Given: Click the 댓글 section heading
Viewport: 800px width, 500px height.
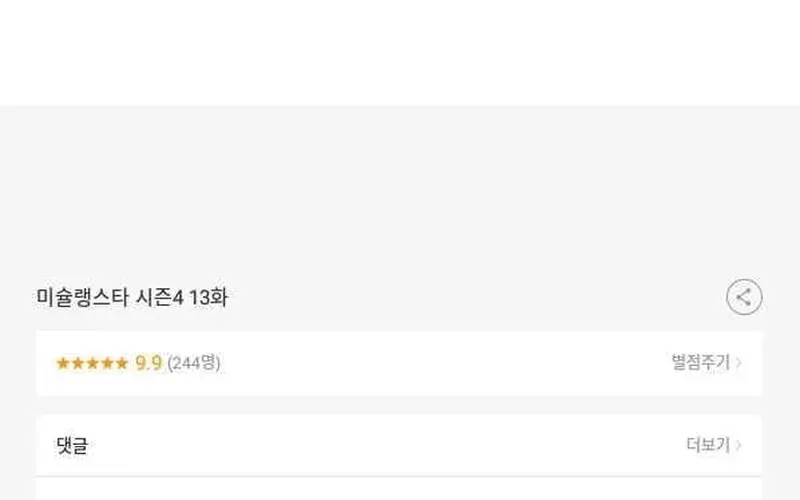Looking at the screenshot, I should point(72,445).
